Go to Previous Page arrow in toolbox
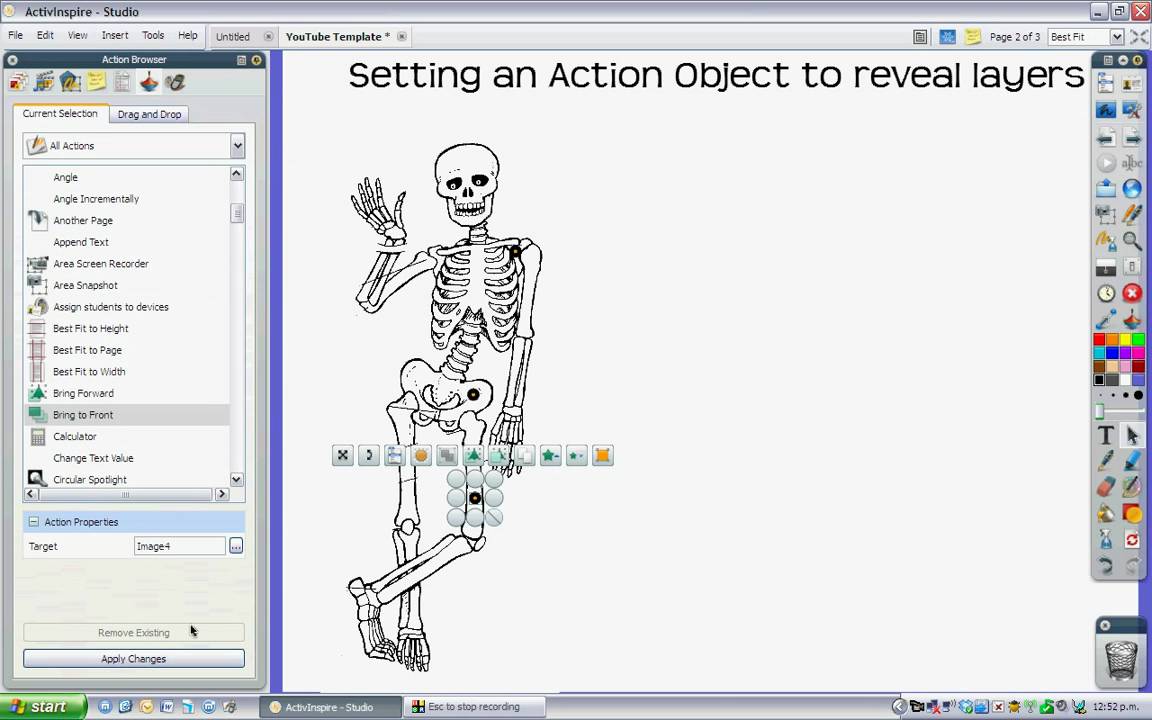Screen dimensions: 1152x720 tap(1106, 137)
